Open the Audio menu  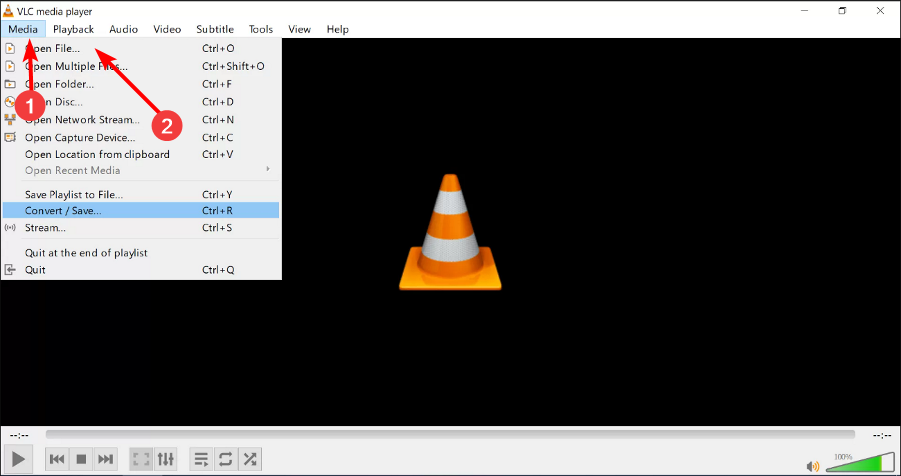coord(124,29)
